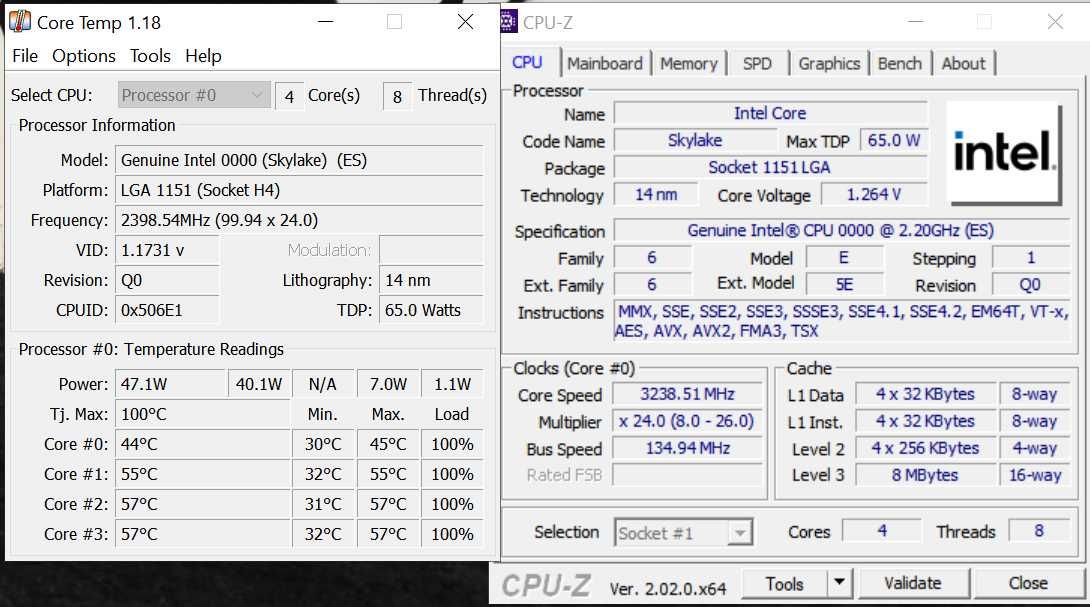
Task: Switch to the About tab in CPU-Z
Action: (x=963, y=63)
